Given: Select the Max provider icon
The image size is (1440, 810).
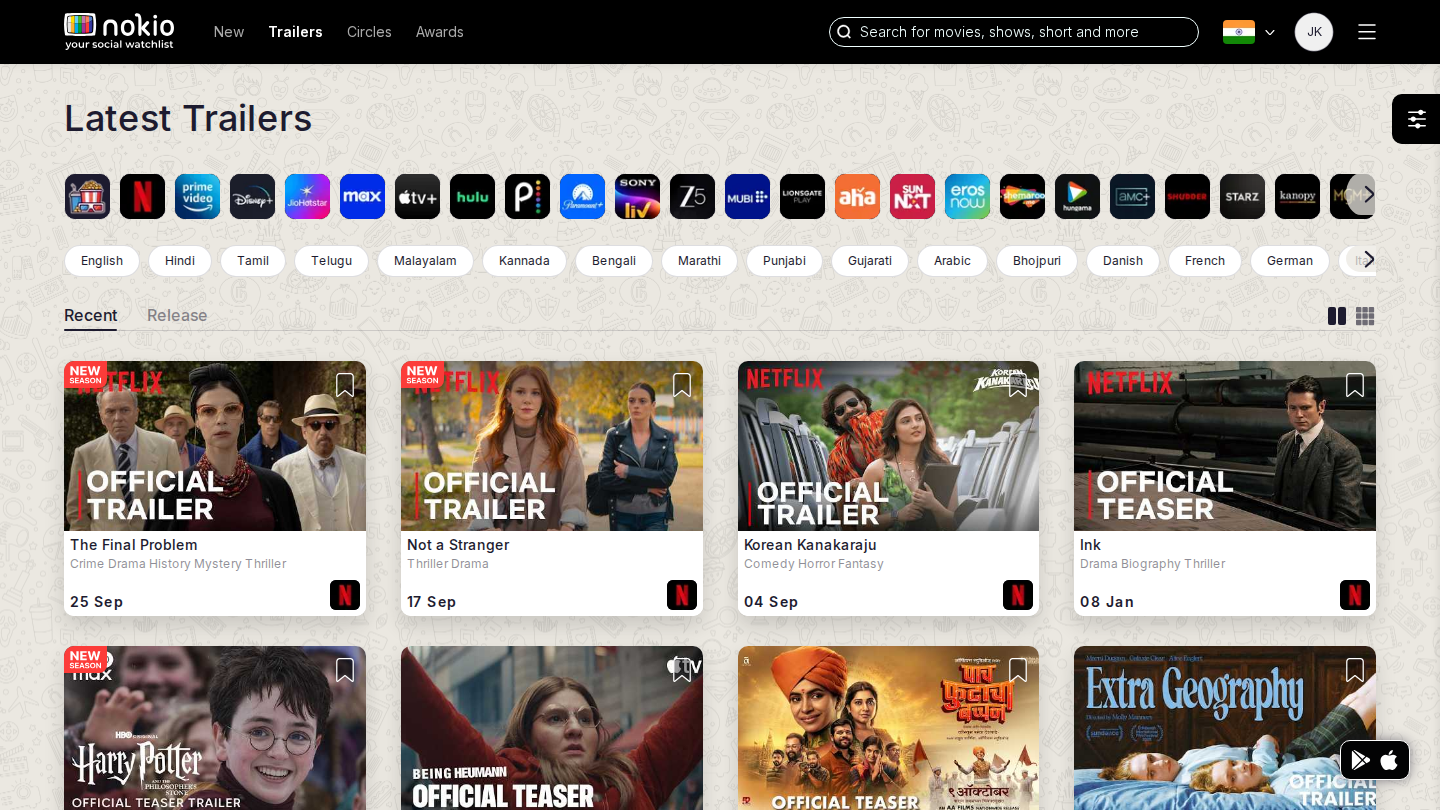Looking at the screenshot, I should click(362, 196).
